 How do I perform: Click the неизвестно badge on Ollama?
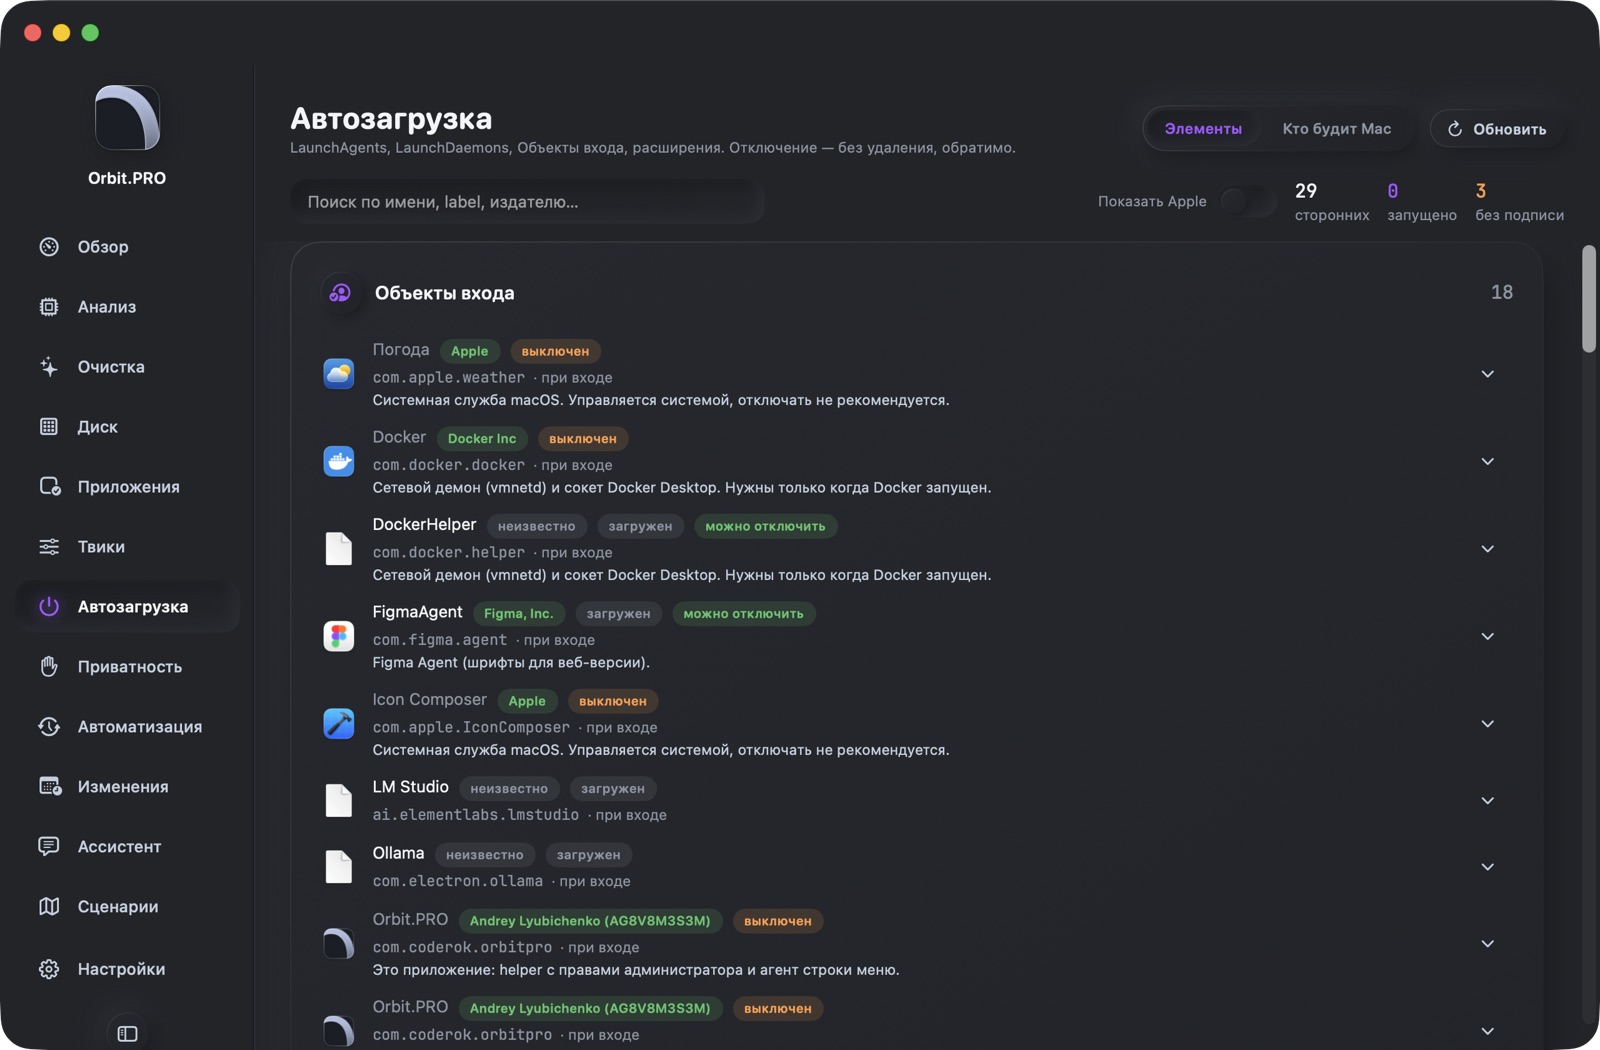pyautogui.click(x=485, y=855)
